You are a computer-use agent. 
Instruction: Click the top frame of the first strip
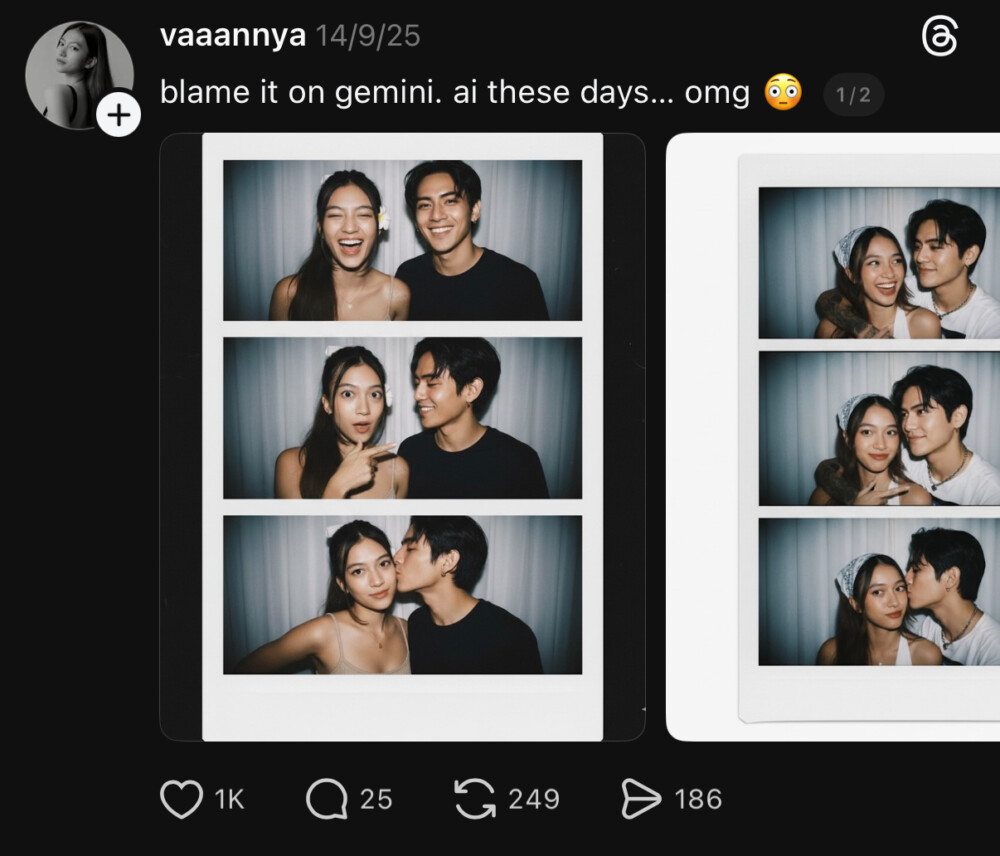click(x=402, y=240)
